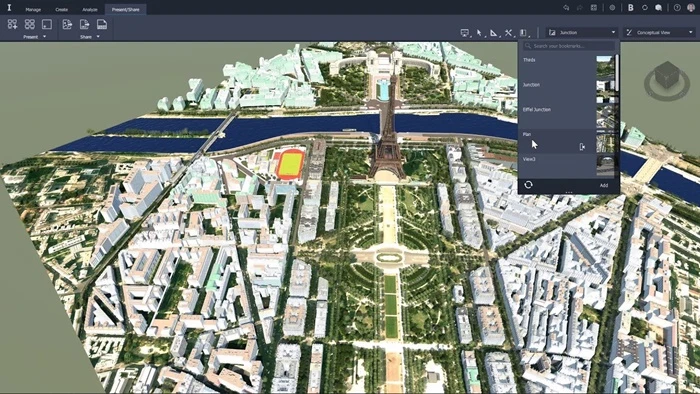Screen dimensions: 700x394
Task: Activate the measure triangle ruler tool
Action: coord(493,33)
